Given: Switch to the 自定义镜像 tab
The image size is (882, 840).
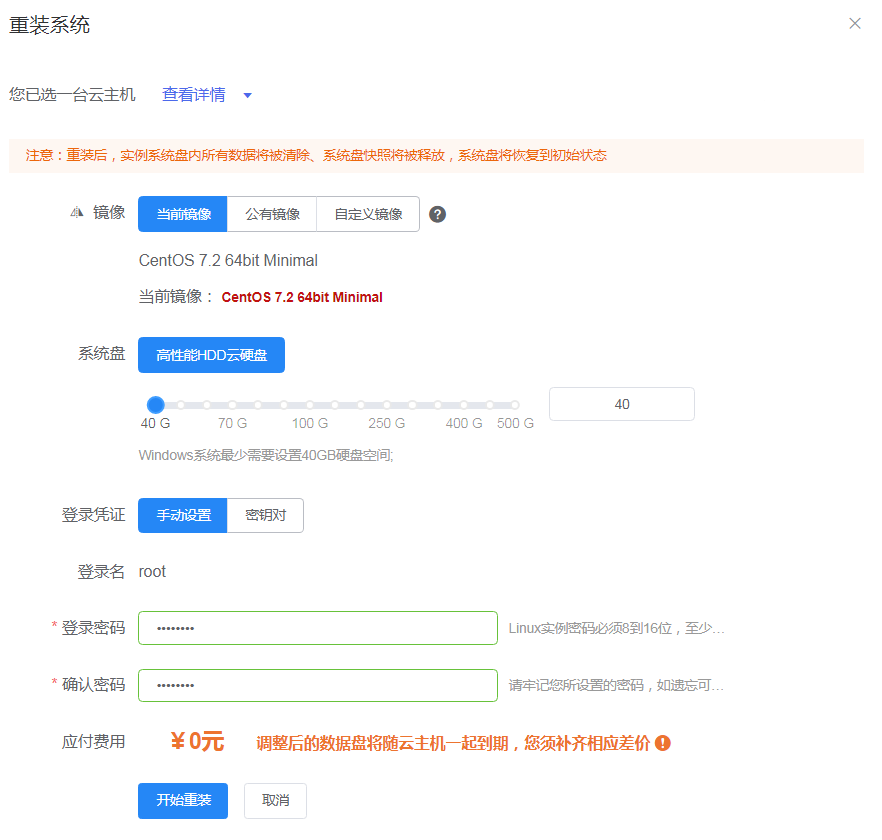Looking at the screenshot, I should coord(368,214).
